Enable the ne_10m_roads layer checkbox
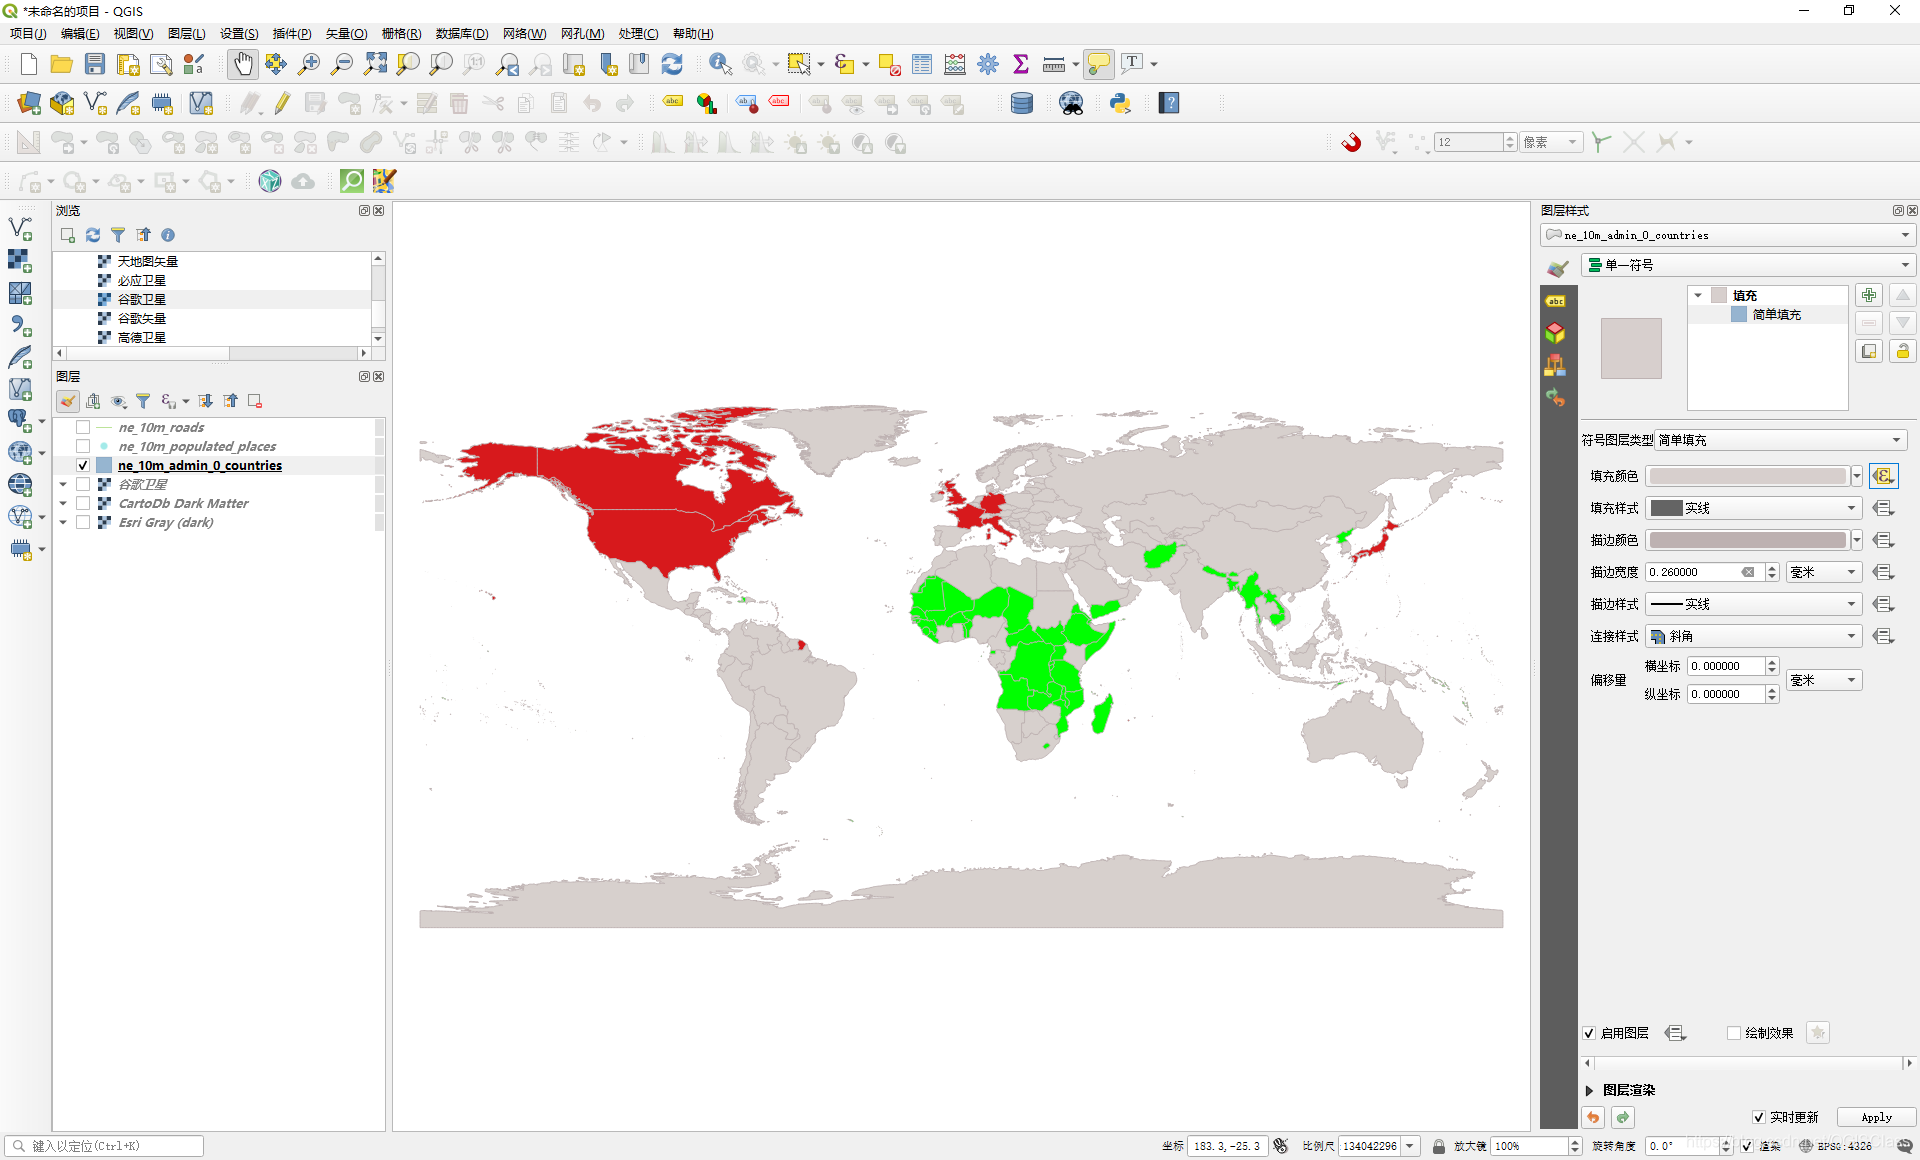The height and width of the screenshot is (1160, 1920). pos(83,428)
